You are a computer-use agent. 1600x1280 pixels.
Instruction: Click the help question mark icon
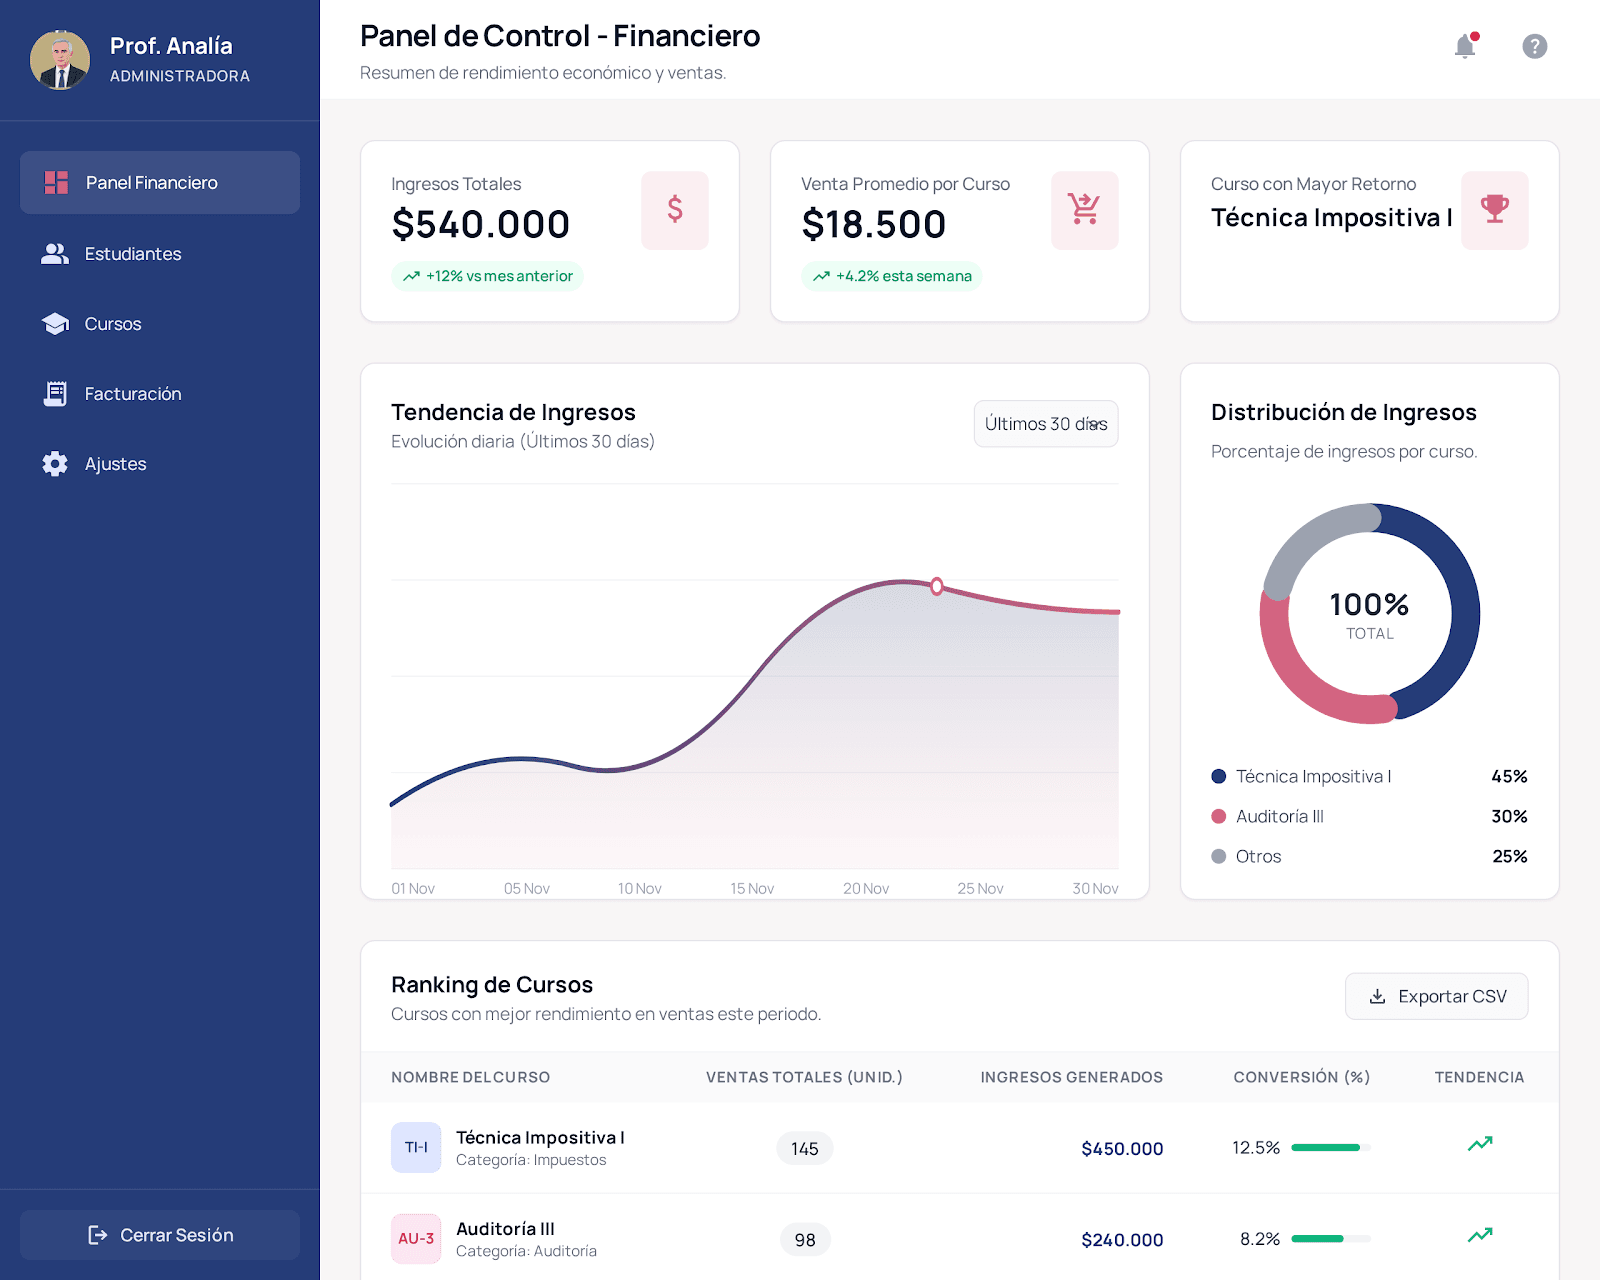1535,46
